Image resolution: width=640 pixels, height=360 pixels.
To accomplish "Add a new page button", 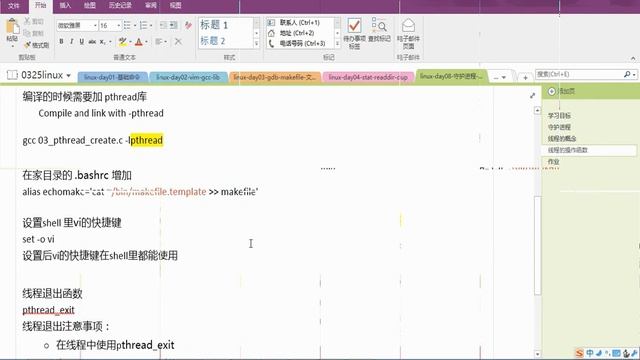I will point(562,91).
